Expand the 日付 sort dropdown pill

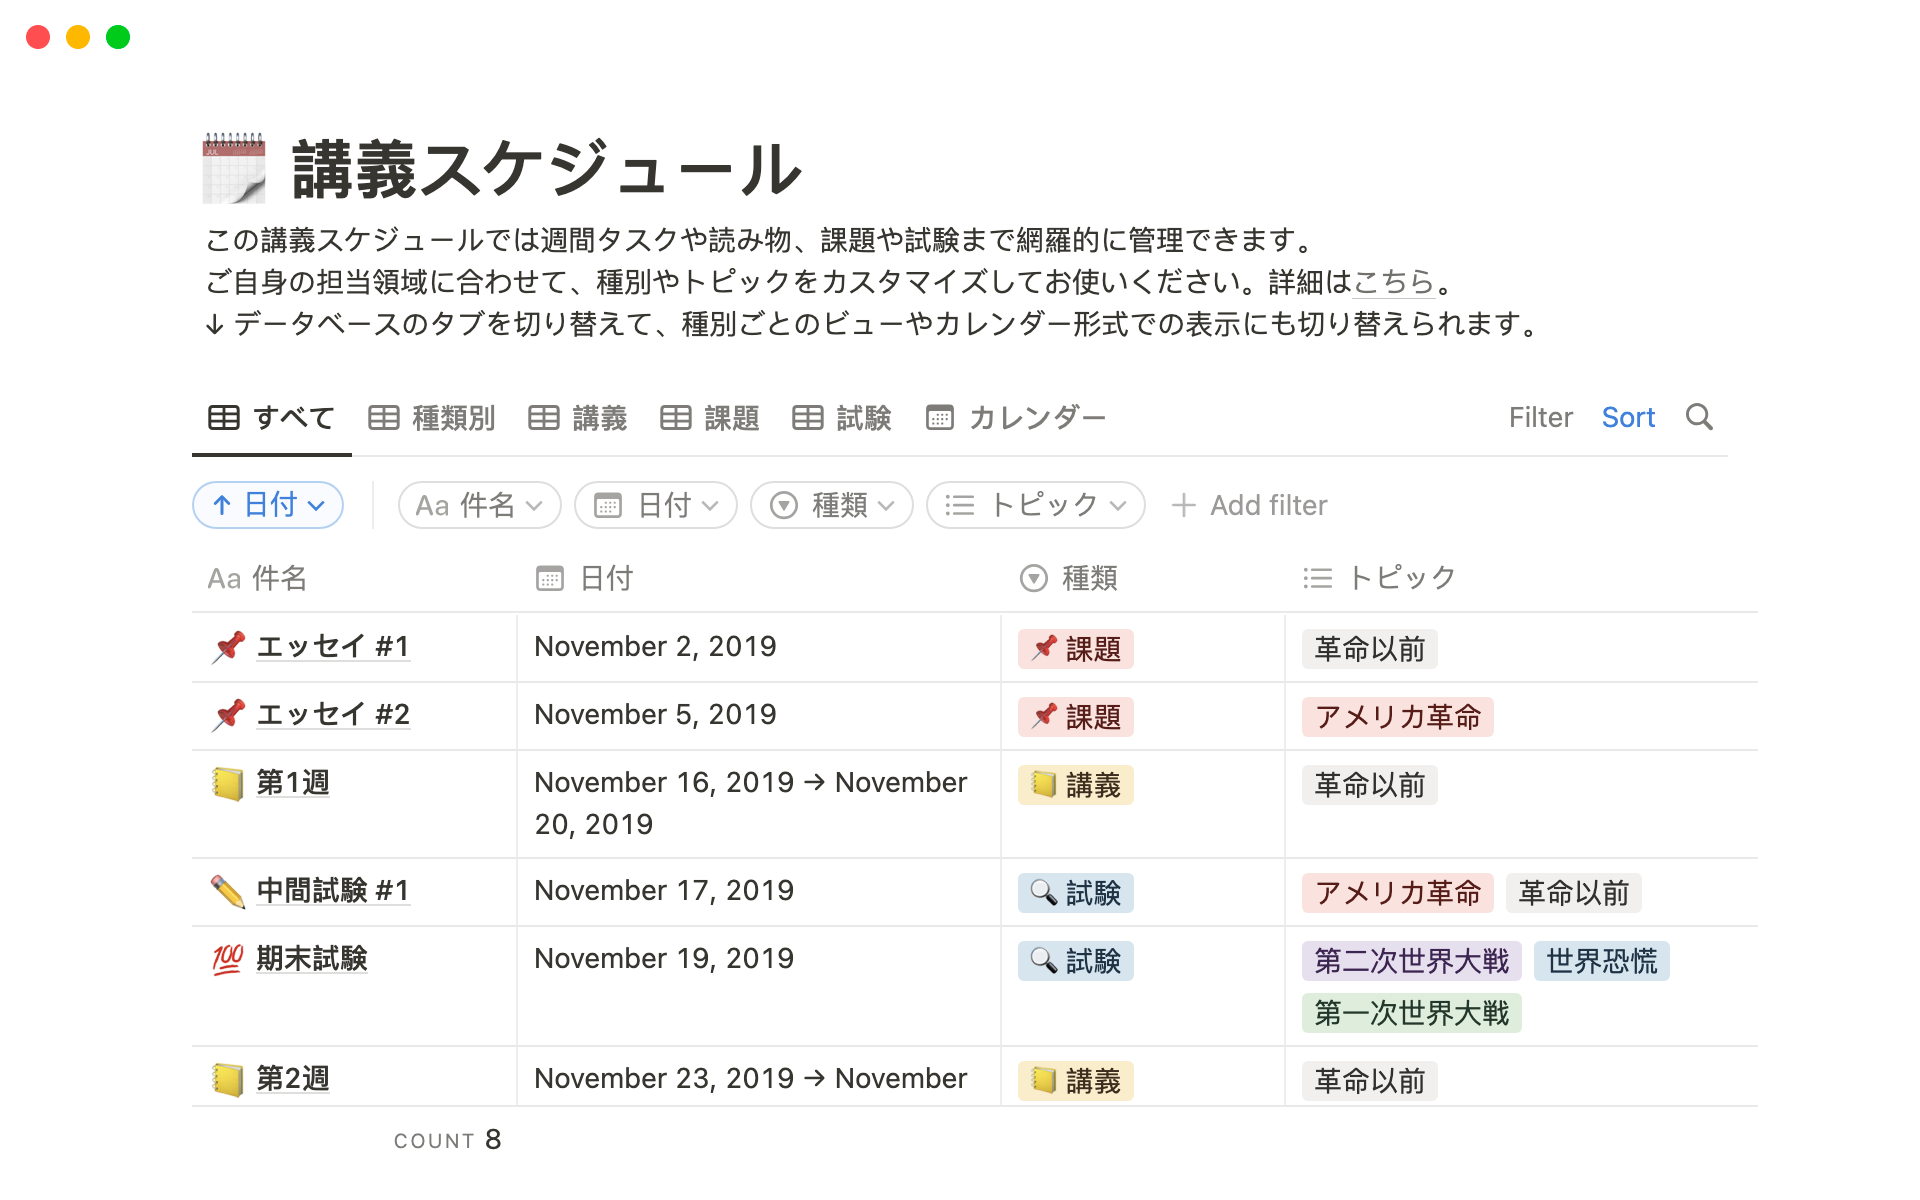(268, 505)
